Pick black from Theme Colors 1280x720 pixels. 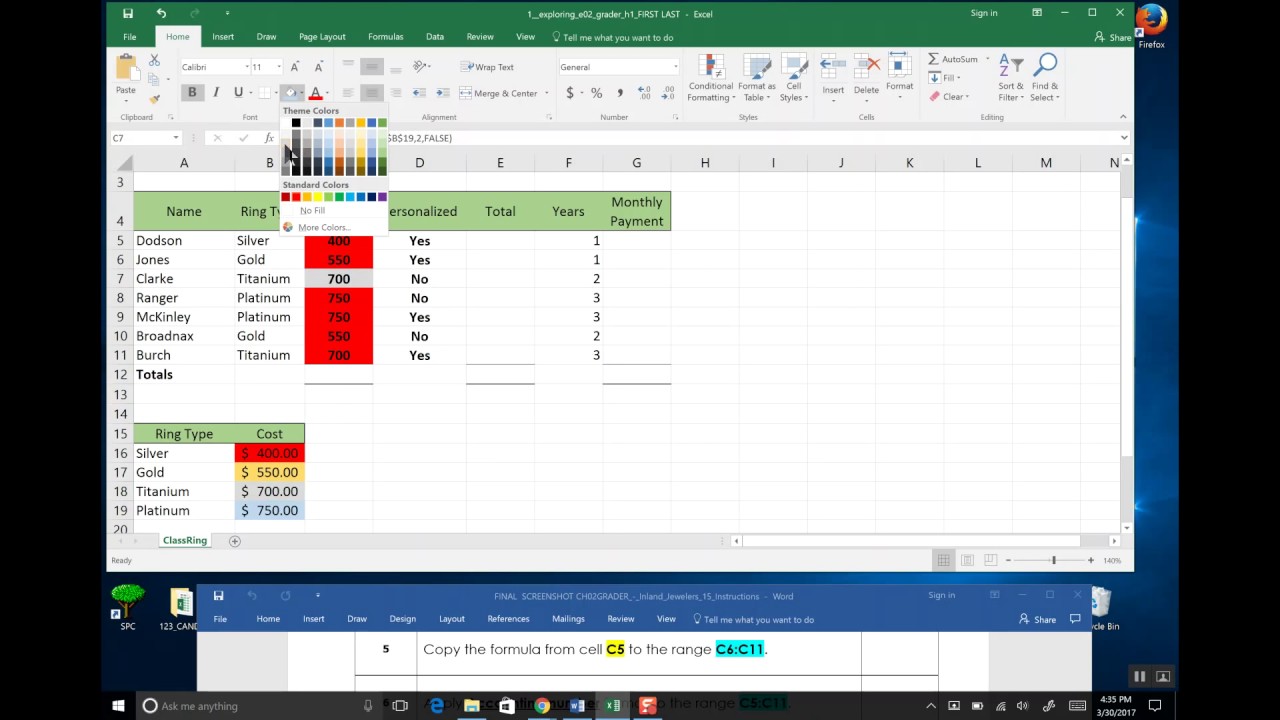[296, 123]
